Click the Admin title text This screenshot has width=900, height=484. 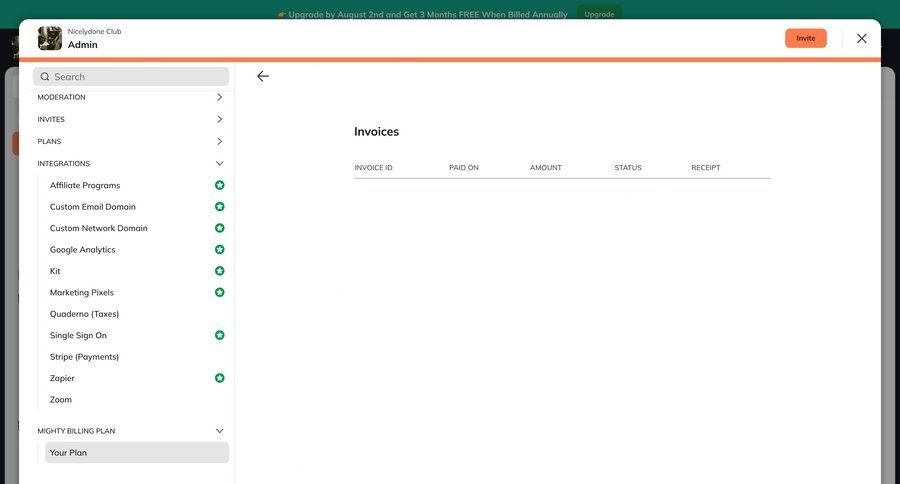(x=83, y=45)
